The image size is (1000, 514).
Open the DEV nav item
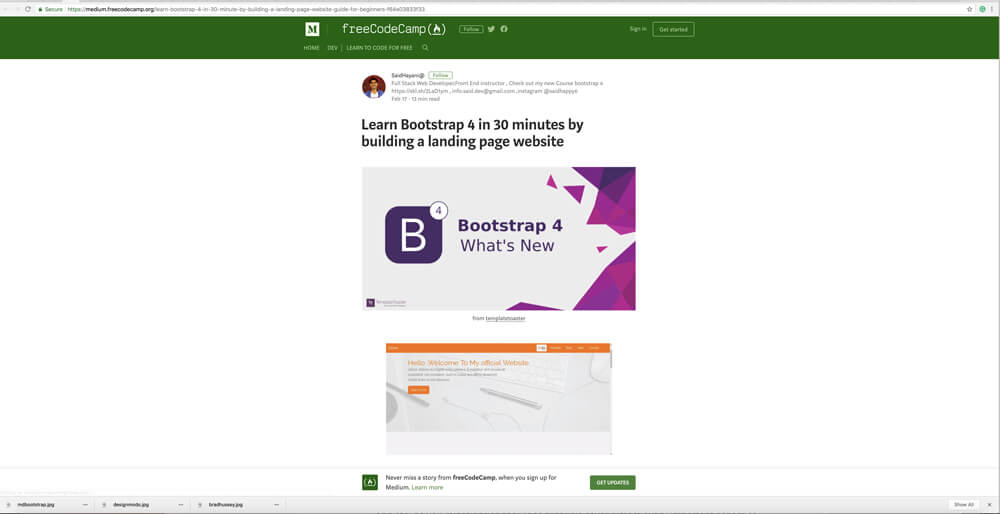(332, 48)
